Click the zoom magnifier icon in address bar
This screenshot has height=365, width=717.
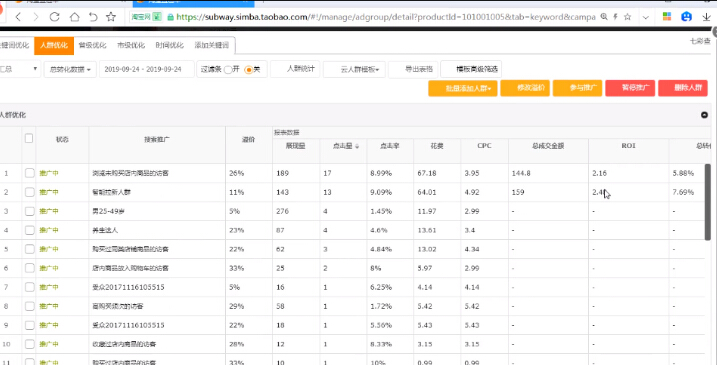click(604, 17)
